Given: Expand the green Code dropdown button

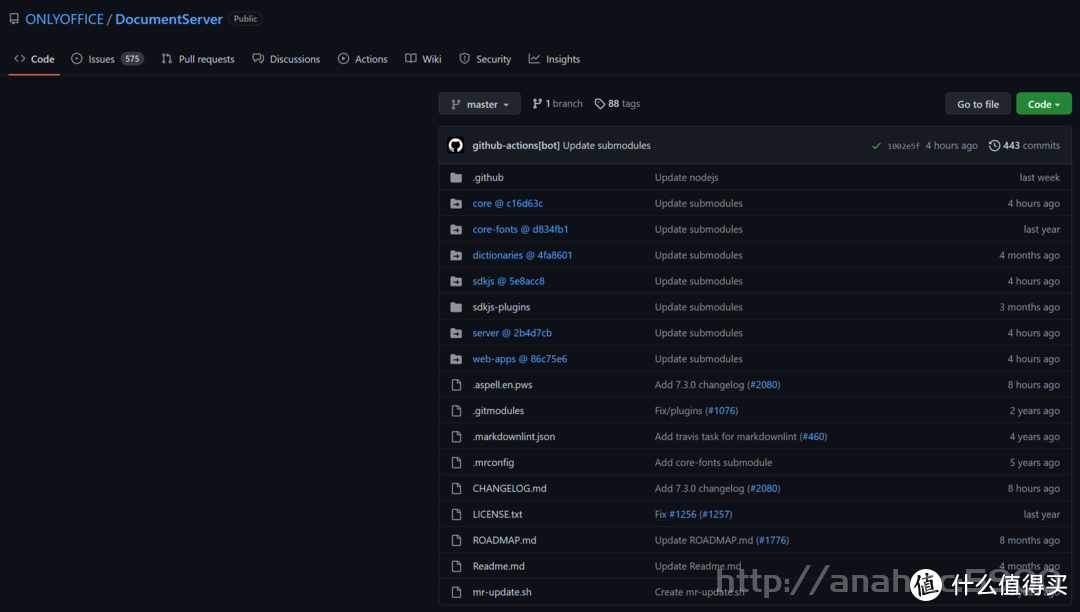Looking at the screenshot, I should tap(1043, 104).
